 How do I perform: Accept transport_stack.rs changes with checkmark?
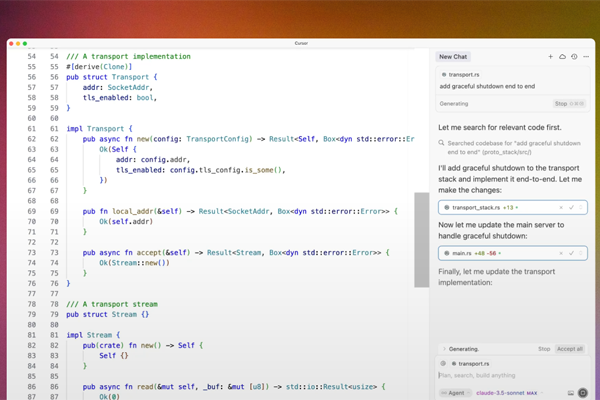pos(572,207)
